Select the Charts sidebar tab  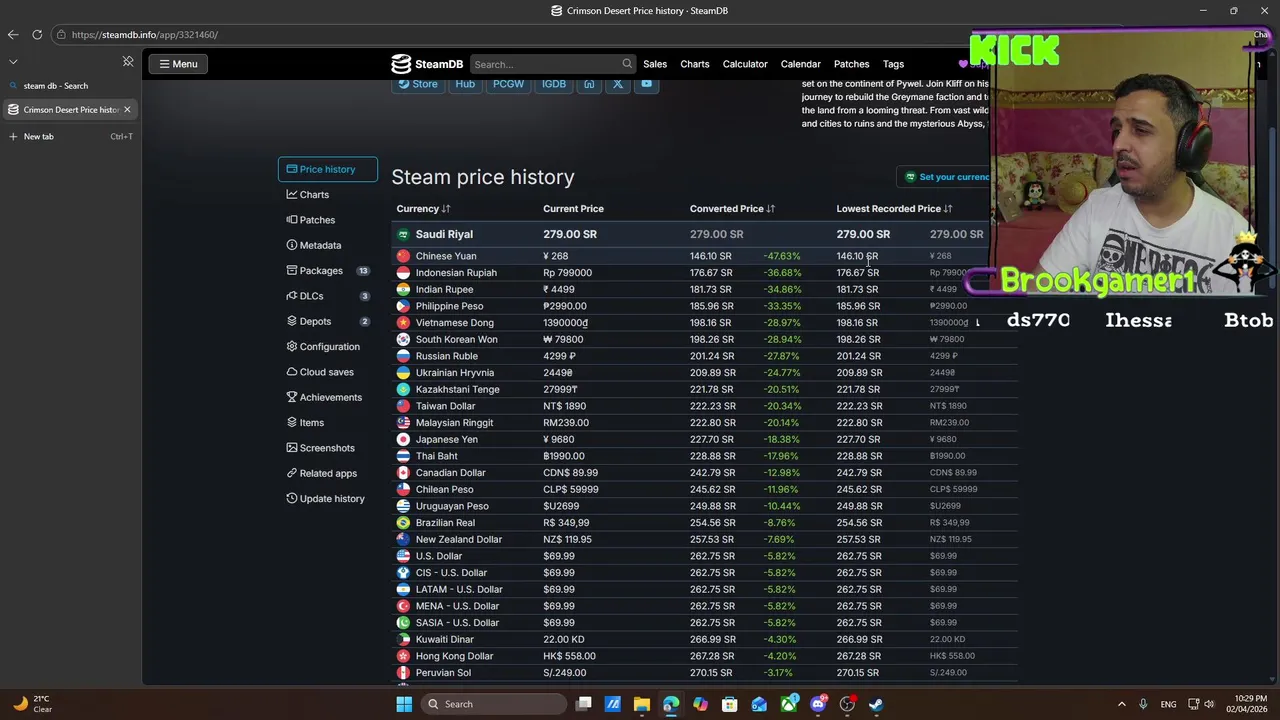pos(328,195)
